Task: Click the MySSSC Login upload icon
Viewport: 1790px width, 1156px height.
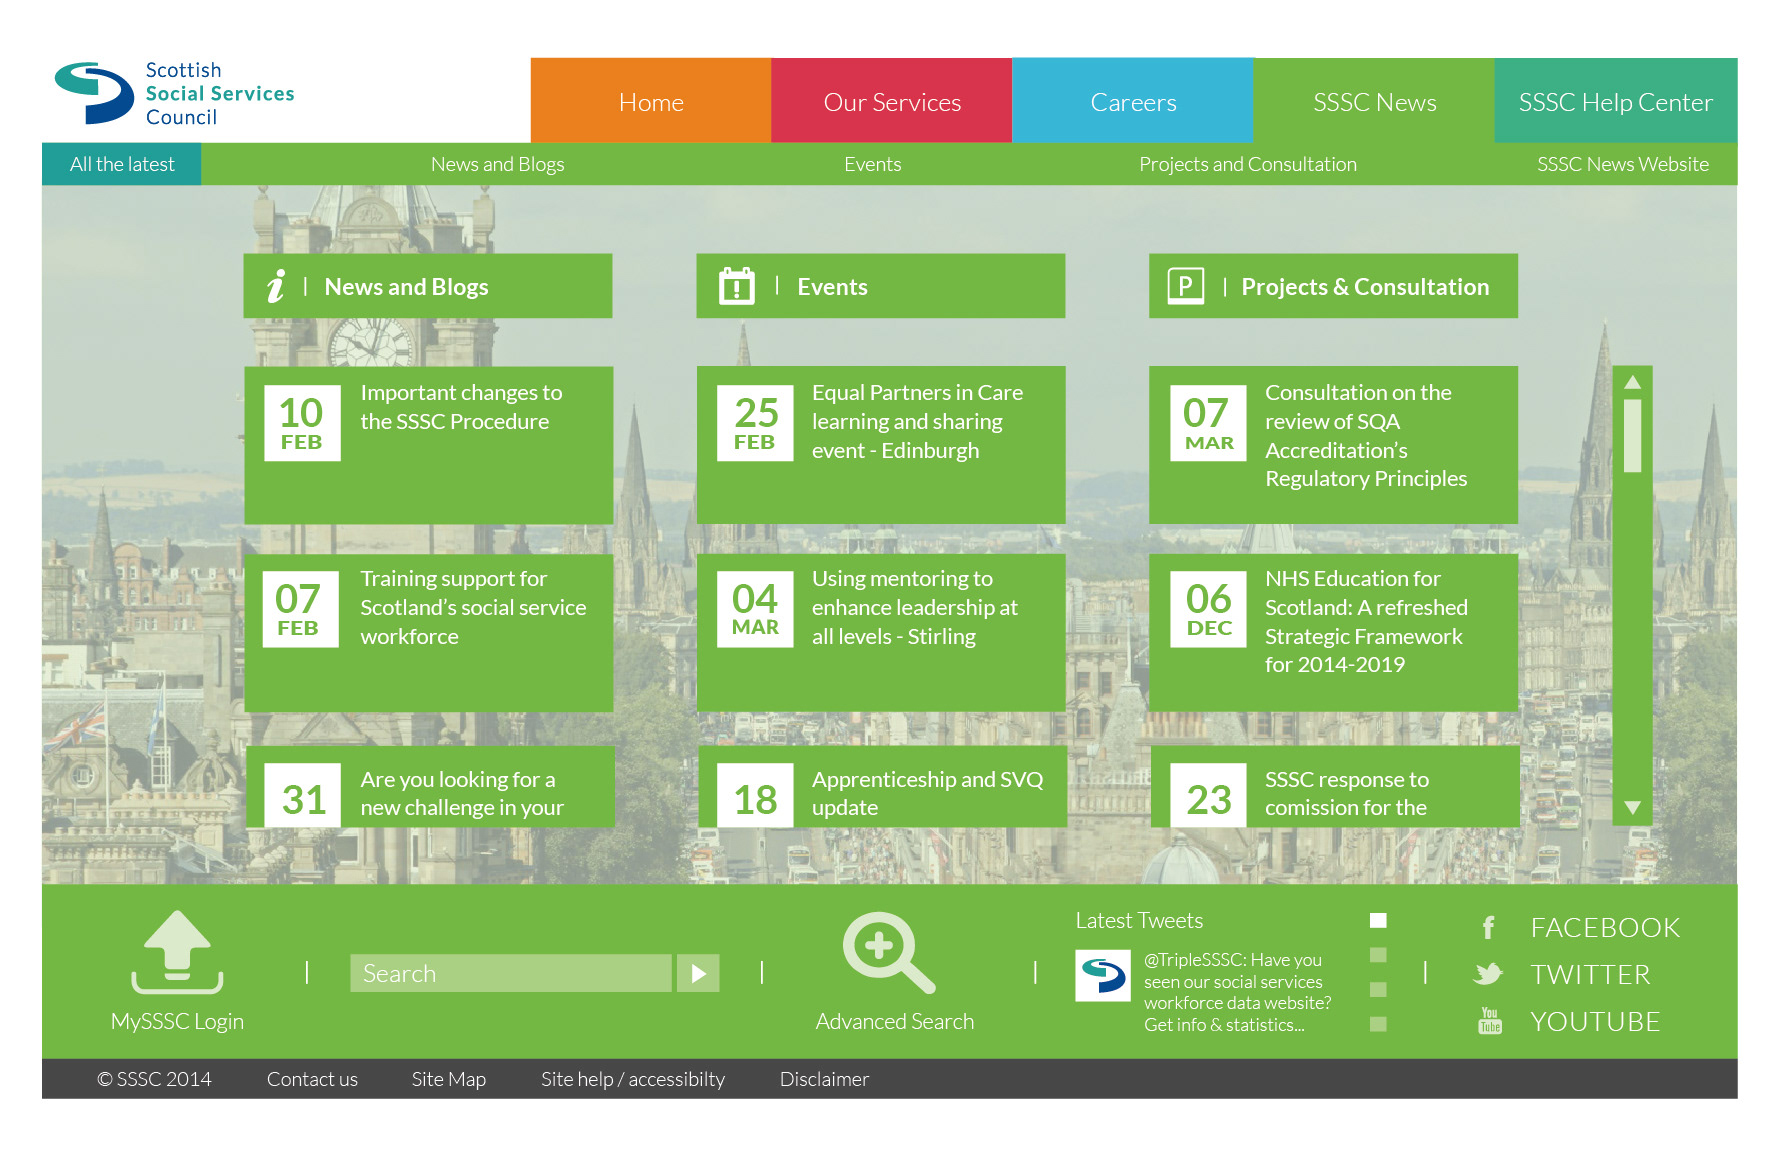Action: coord(177,951)
